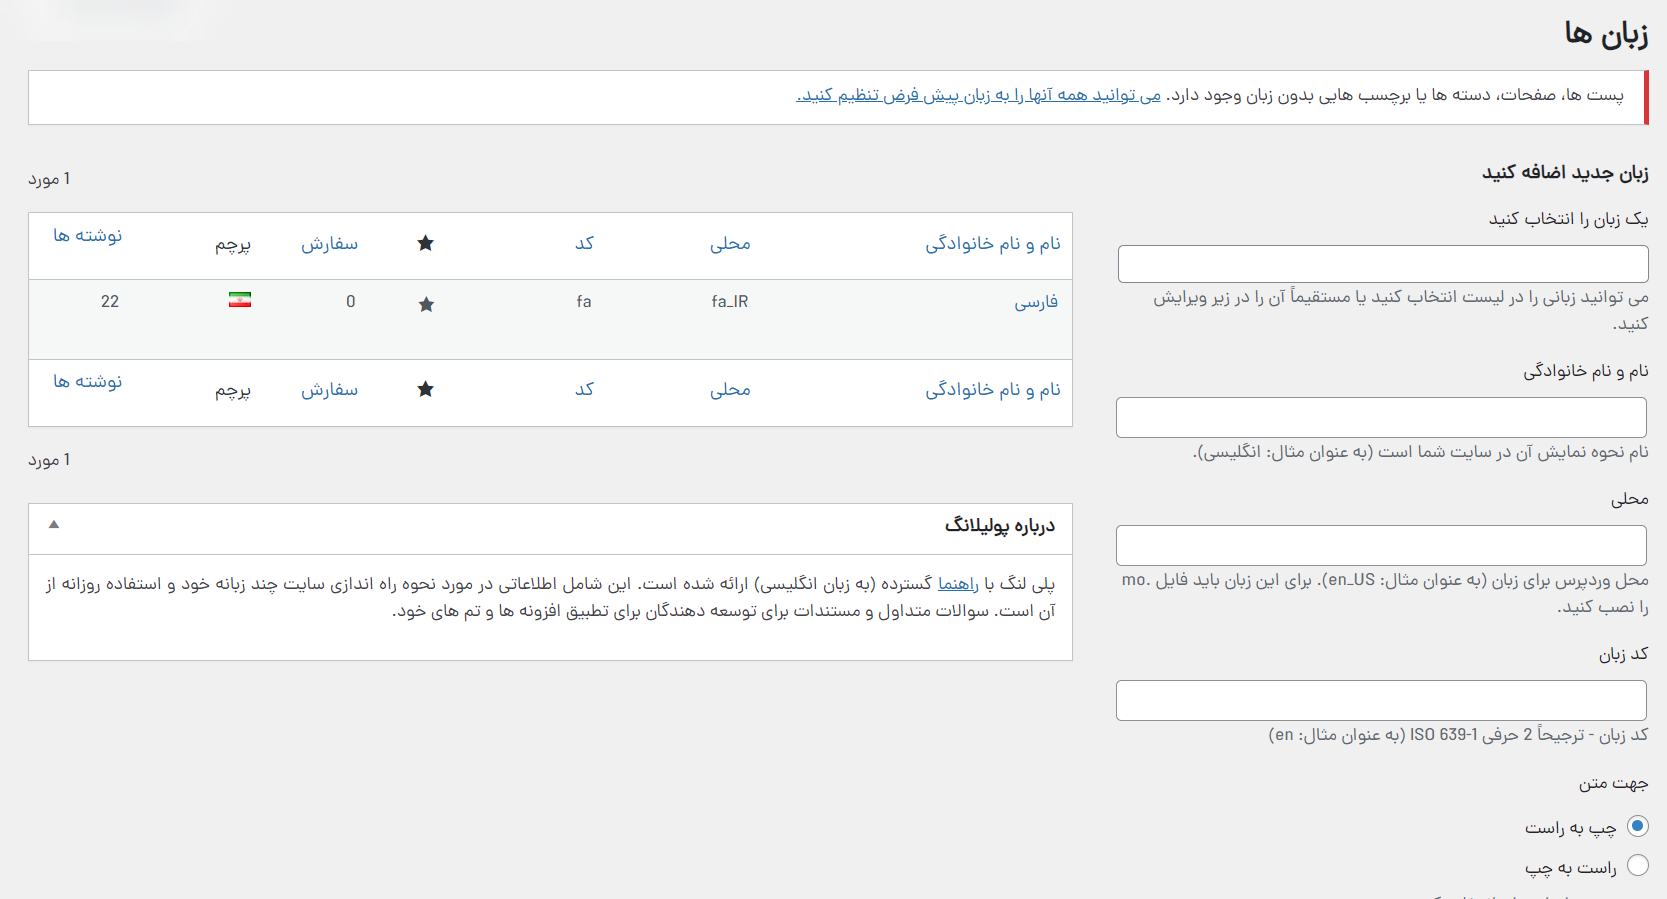
Task: Sort by نوشته ها column in header
Action: click(x=87, y=235)
